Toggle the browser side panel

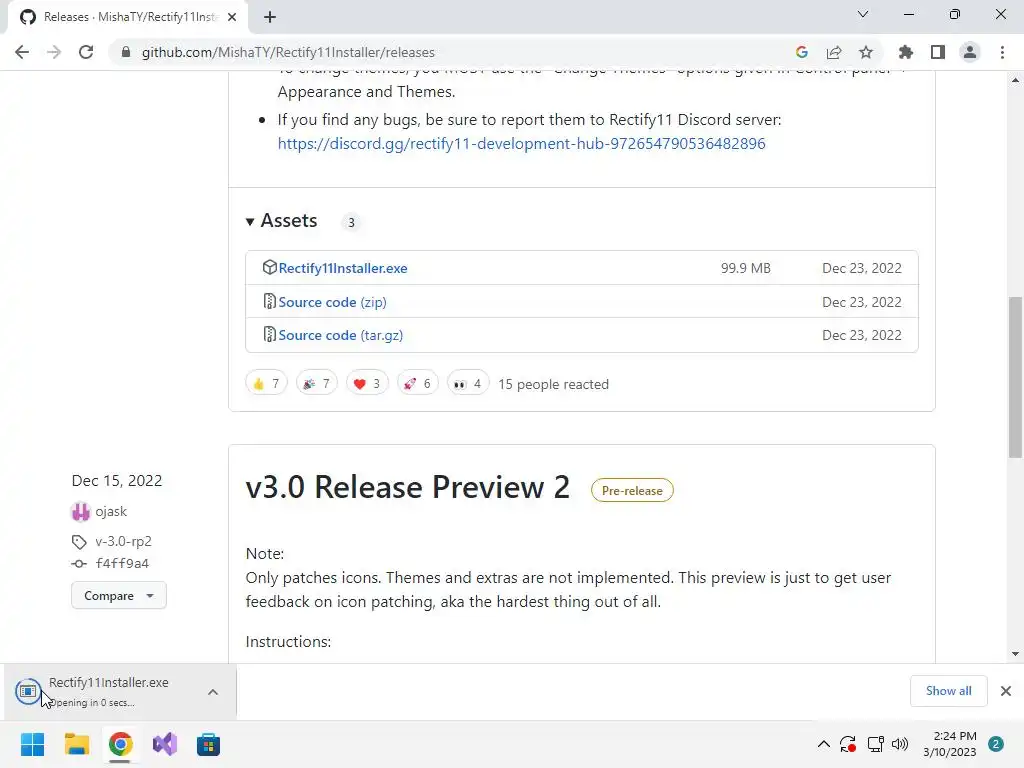pos(938,52)
